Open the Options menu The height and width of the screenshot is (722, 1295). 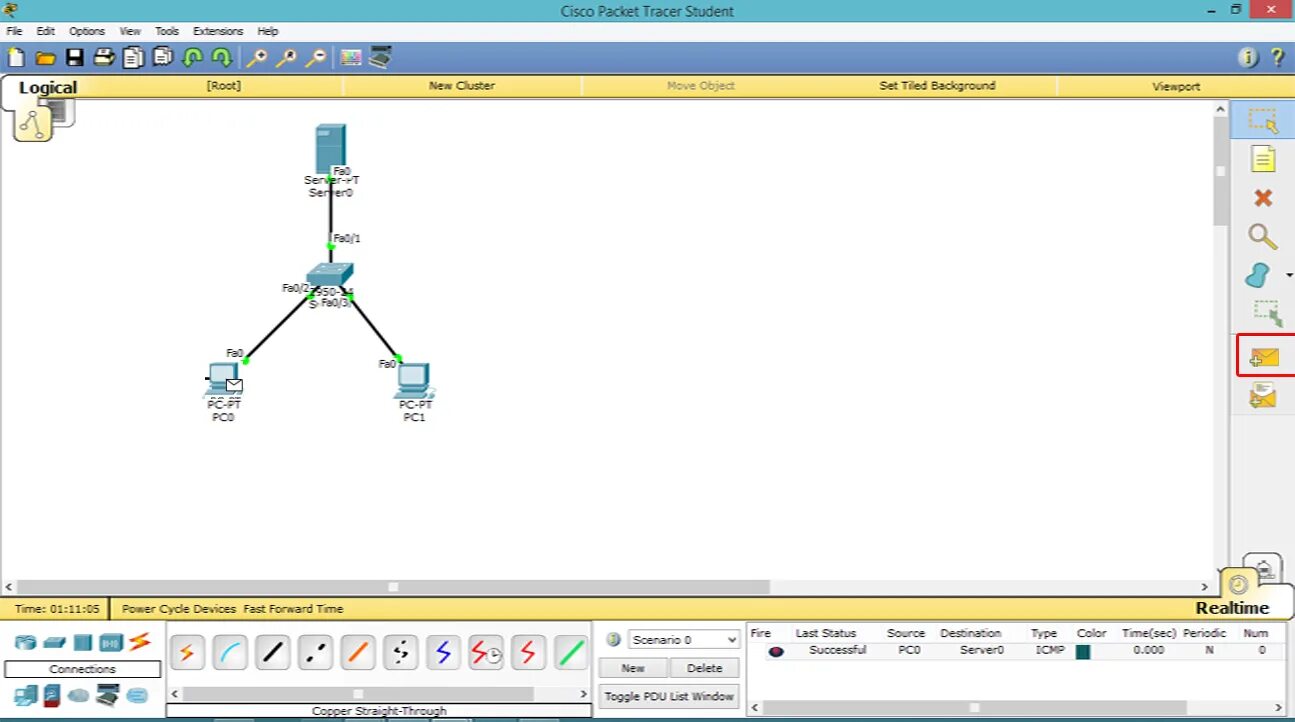[x=86, y=31]
